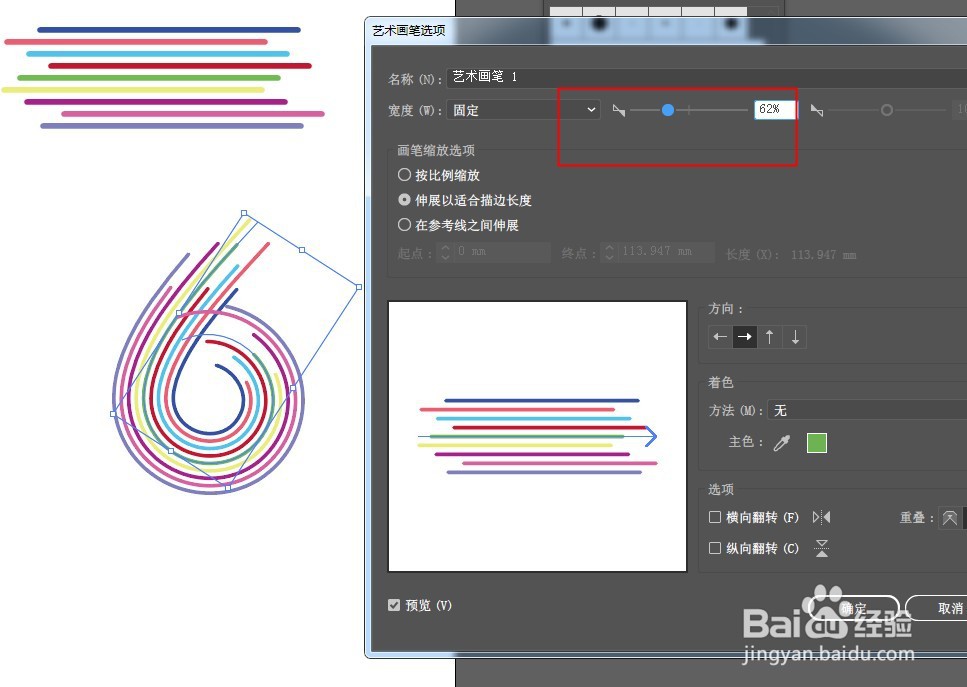967x687 pixels.
Task: Set brush direction to downward arrow
Action: [795, 337]
